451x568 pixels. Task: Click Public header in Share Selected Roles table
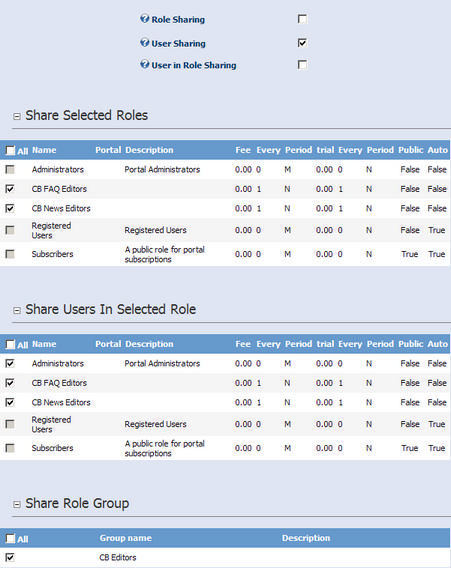[410, 150]
